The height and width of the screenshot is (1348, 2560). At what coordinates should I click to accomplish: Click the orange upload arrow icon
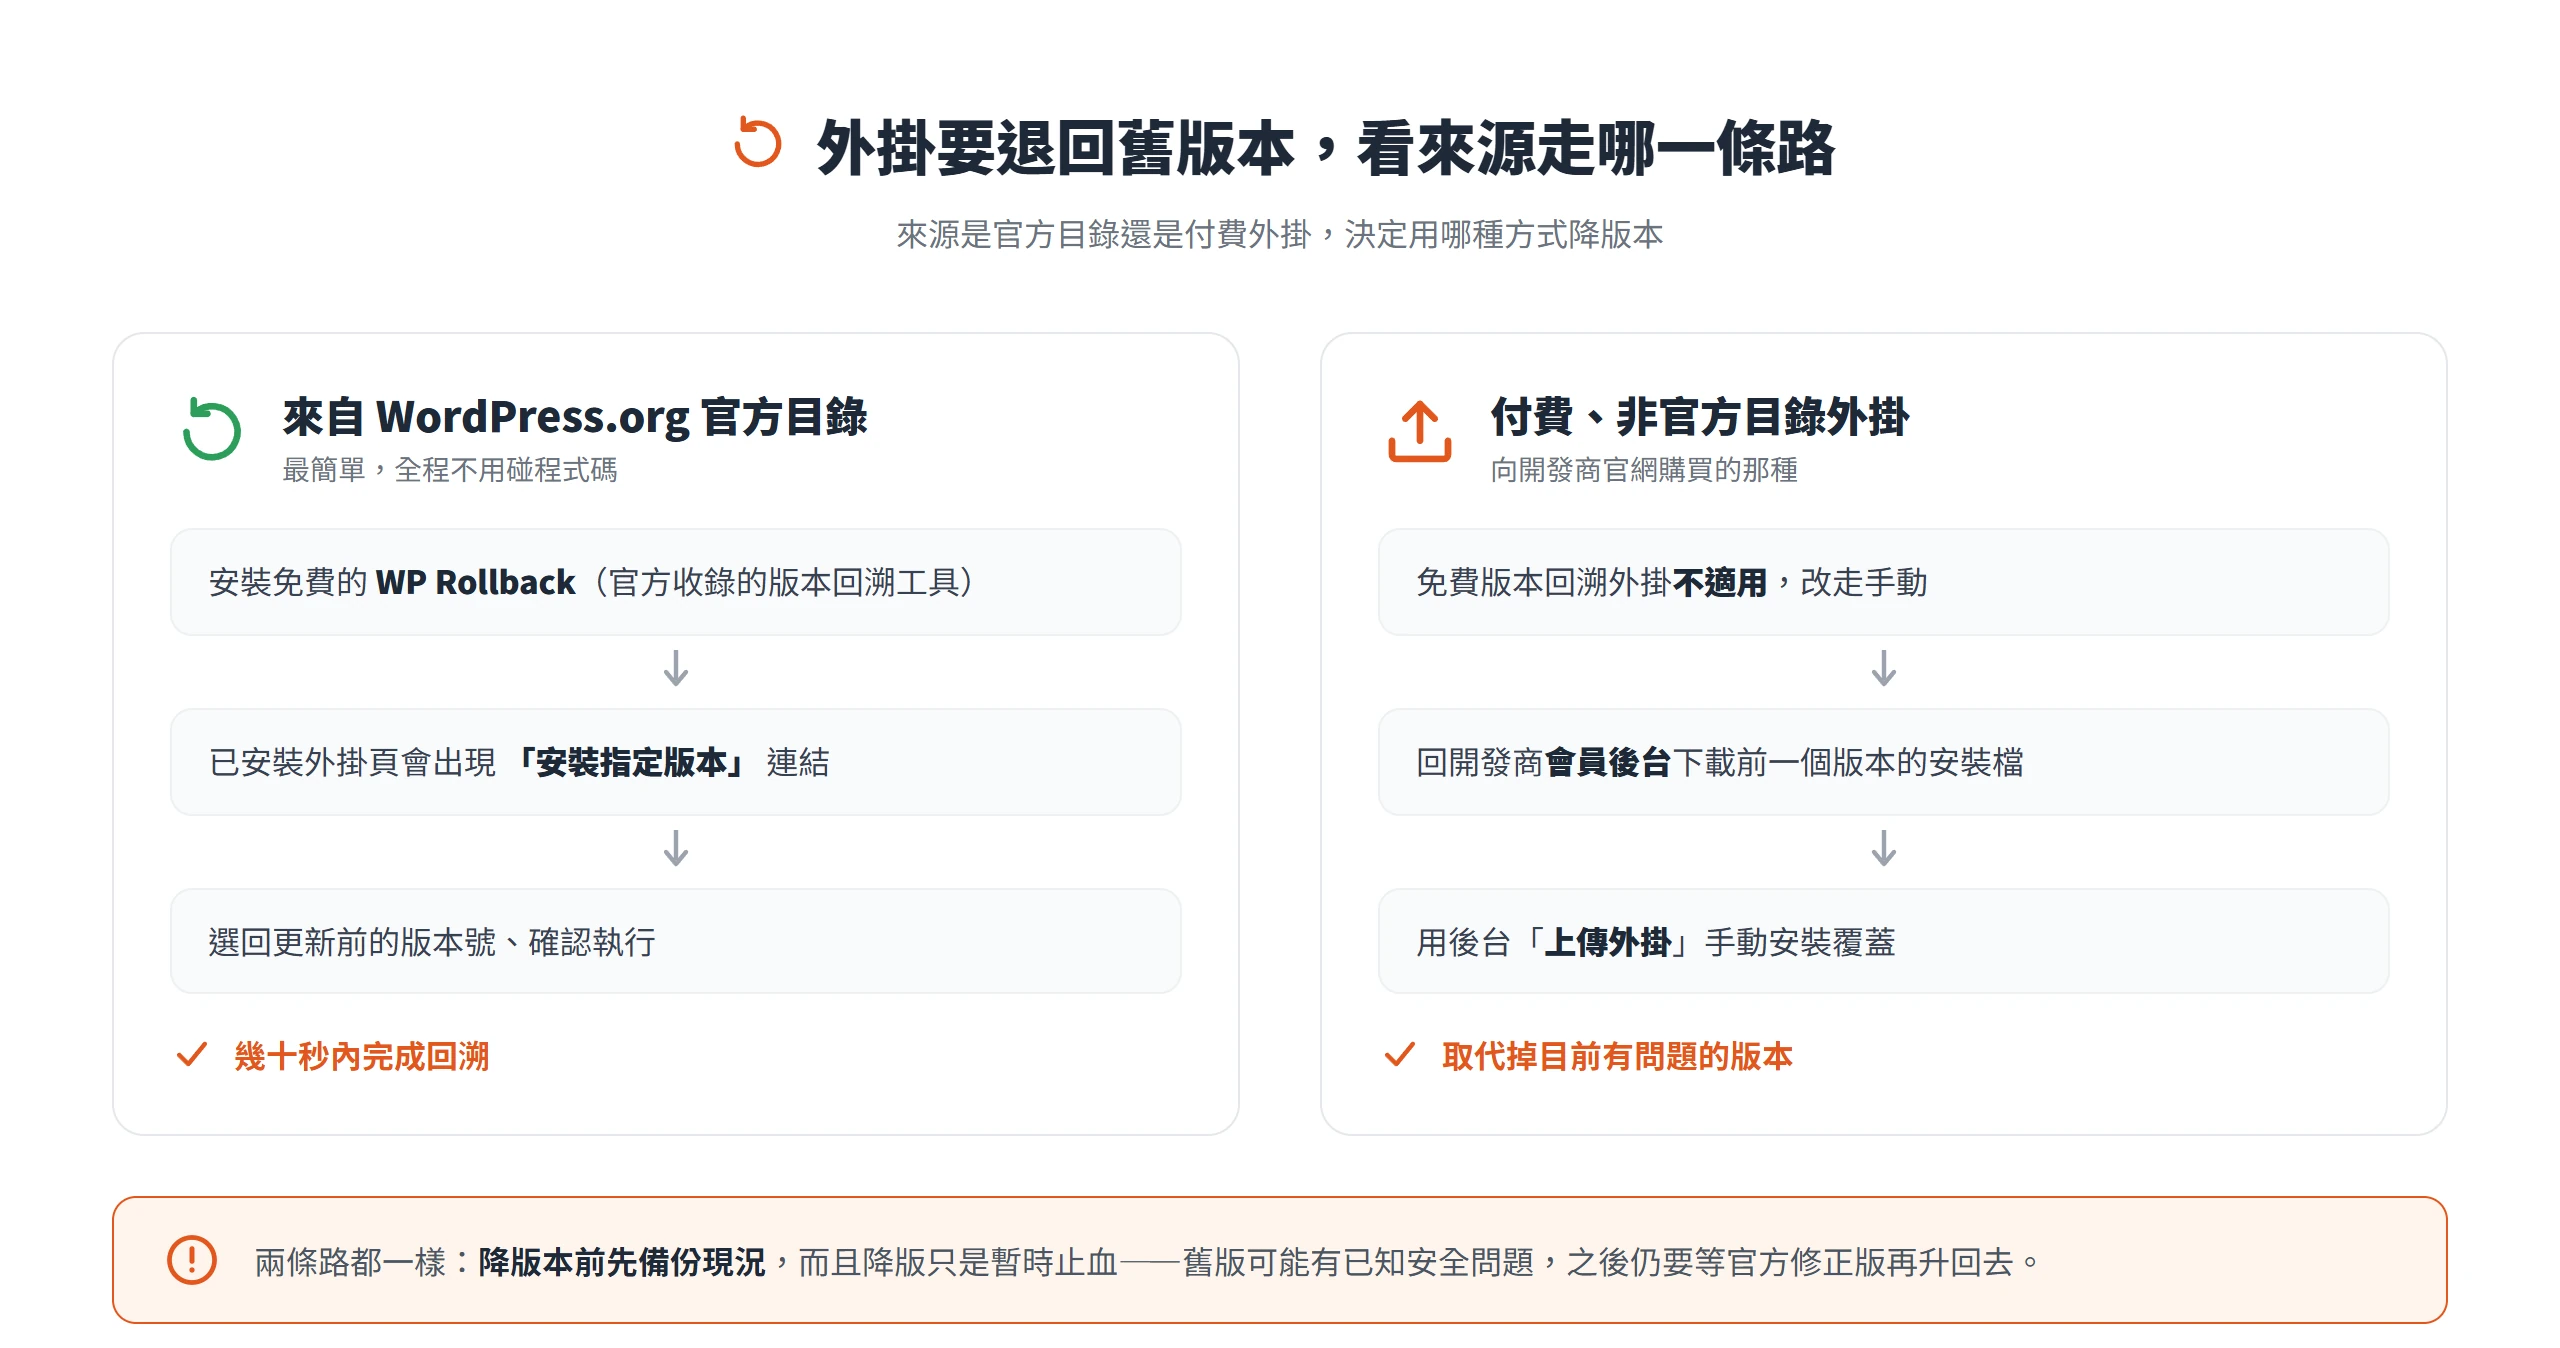[1419, 431]
